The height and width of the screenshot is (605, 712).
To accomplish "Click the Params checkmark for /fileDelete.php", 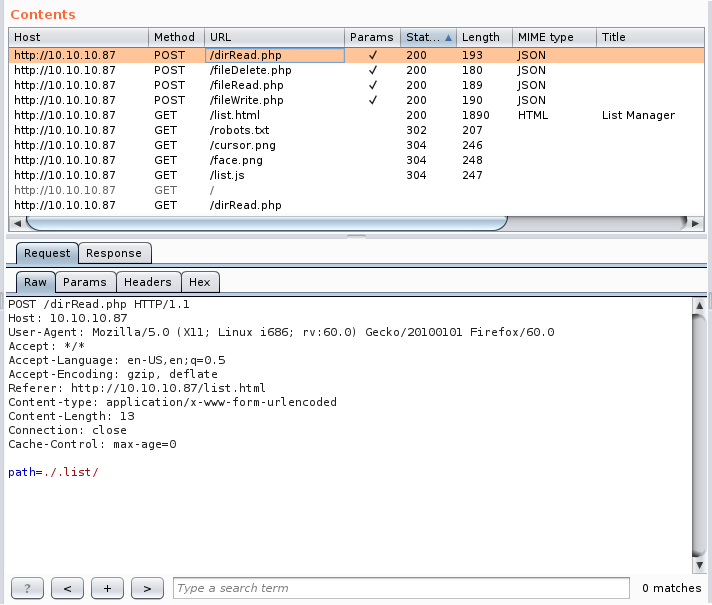I will [373, 71].
